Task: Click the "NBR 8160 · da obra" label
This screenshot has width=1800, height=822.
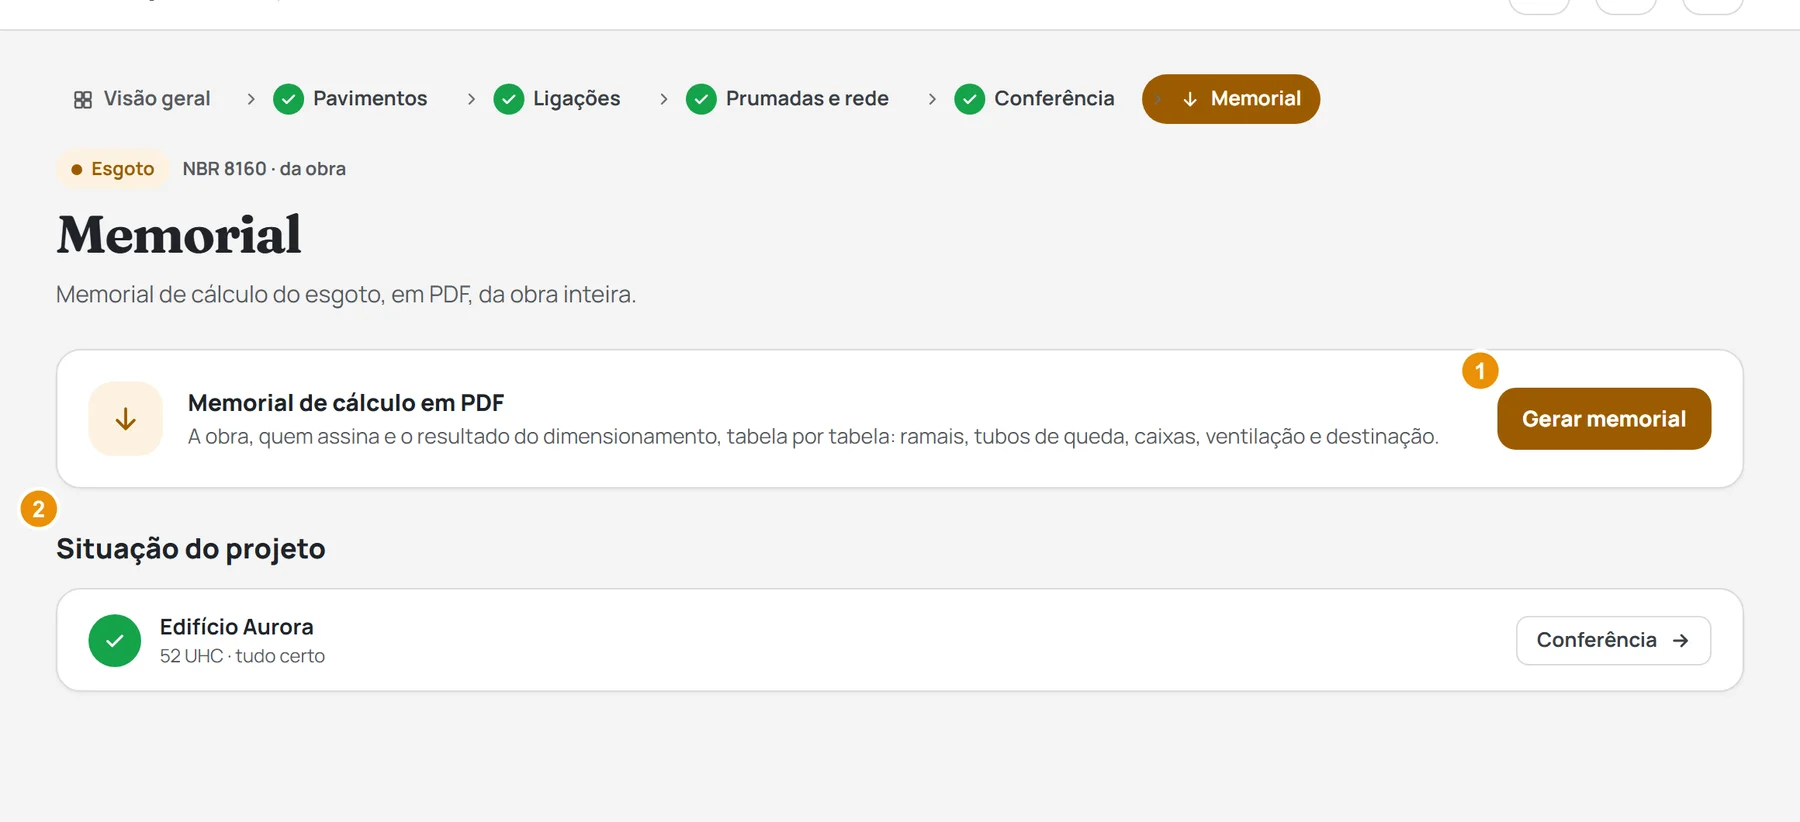Action: 264,169
